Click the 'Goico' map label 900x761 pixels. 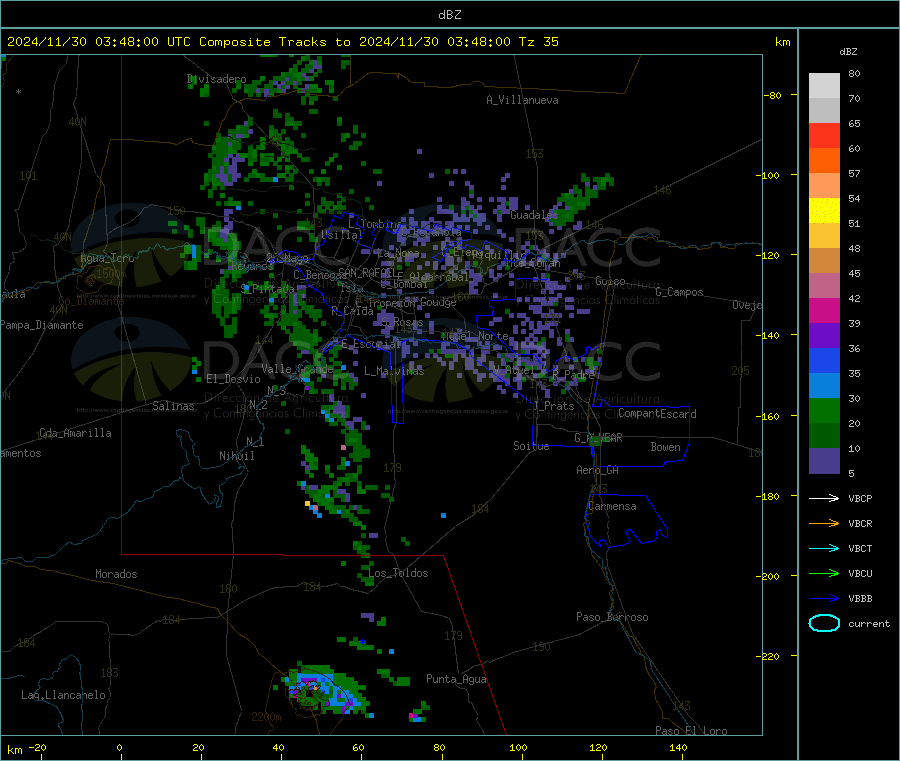610,281
